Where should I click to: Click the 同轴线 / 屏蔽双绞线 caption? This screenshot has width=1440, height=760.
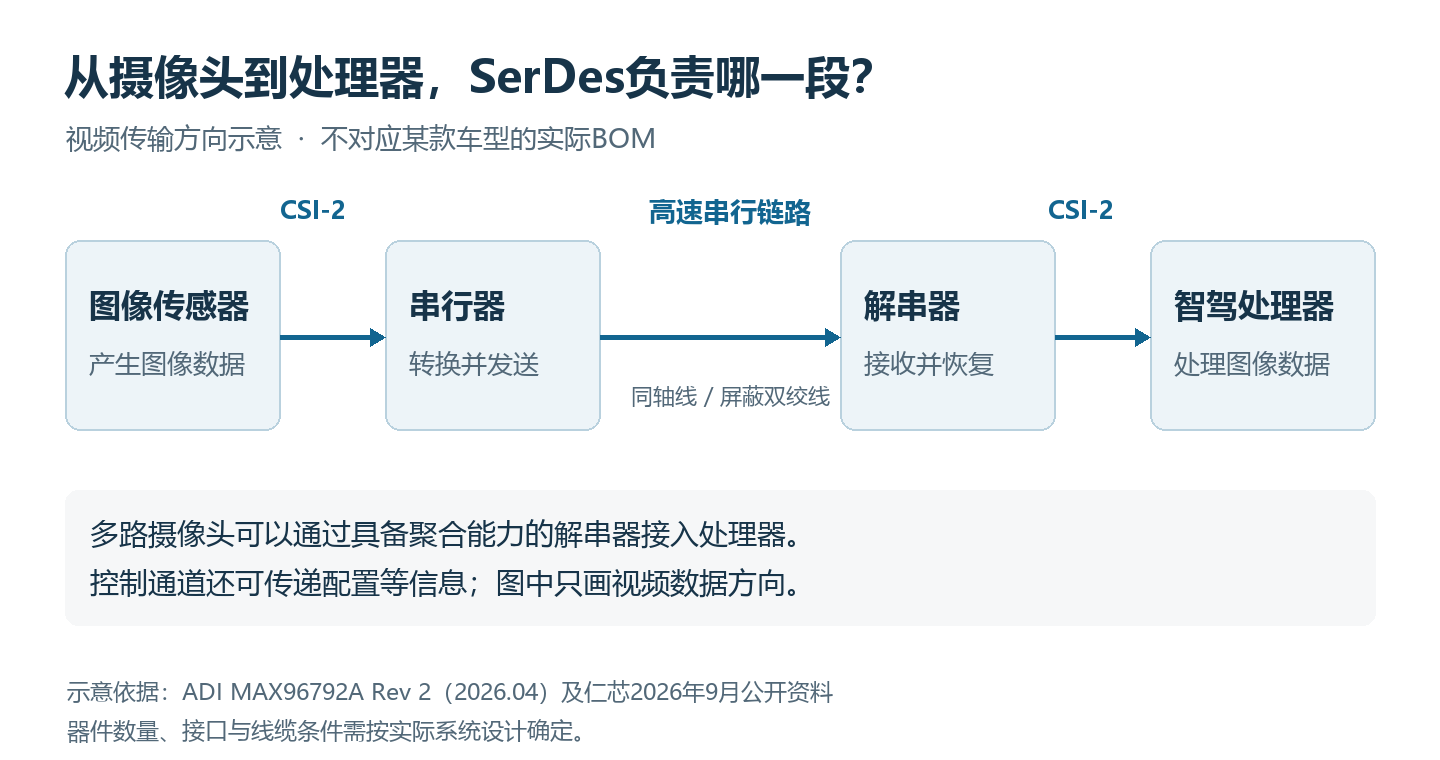[730, 397]
